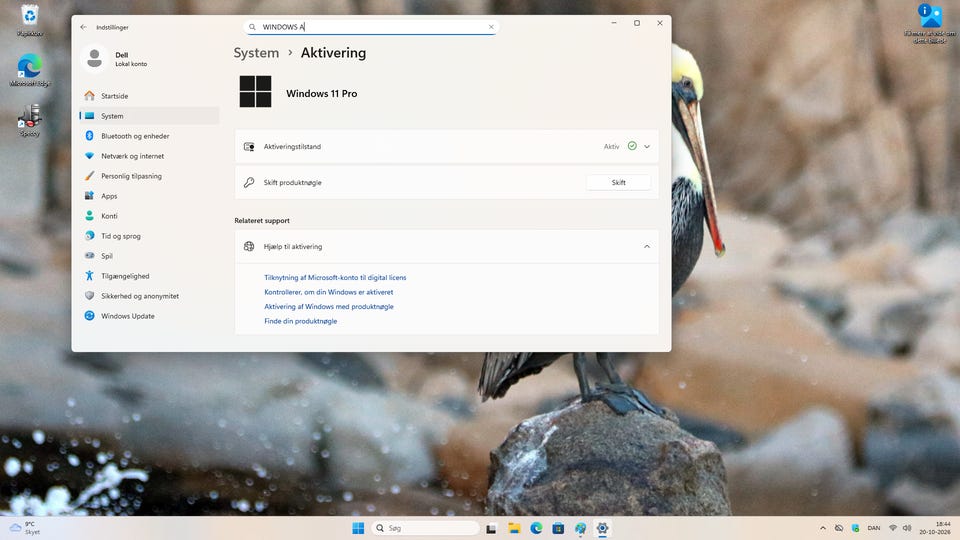Screen dimensions: 960x540
Task: Clear the search box with X
Action: click(x=491, y=27)
